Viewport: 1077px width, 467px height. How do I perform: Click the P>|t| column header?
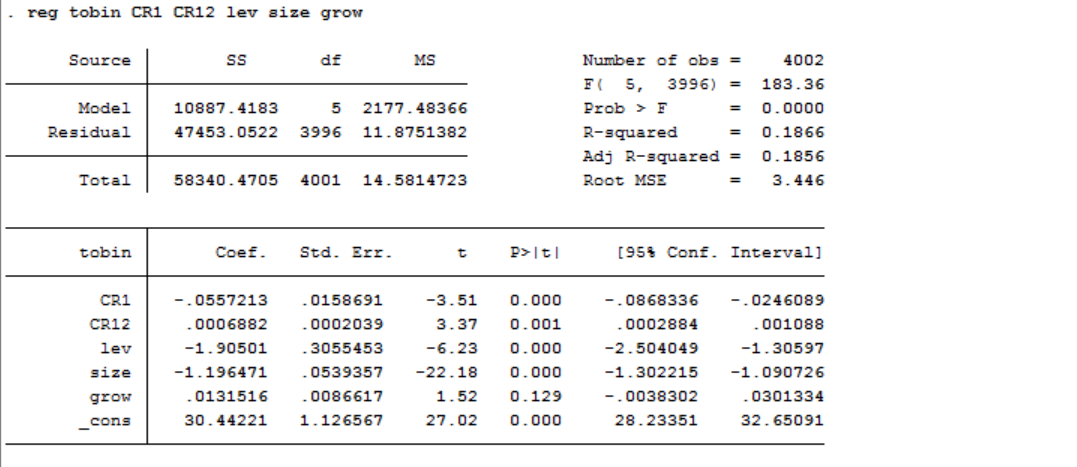click(x=534, y=253)
